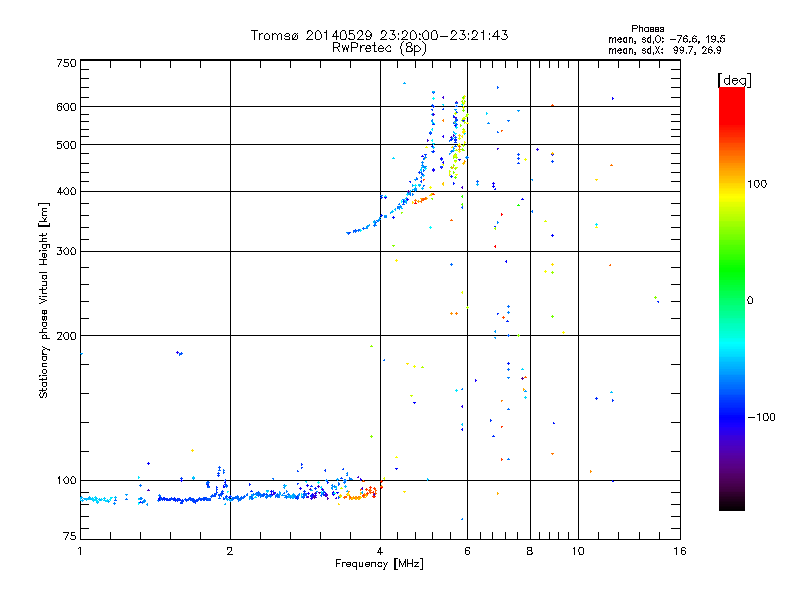Click the colorbar '0' tick label
This screenshot has height=600, width=800.
750,301
